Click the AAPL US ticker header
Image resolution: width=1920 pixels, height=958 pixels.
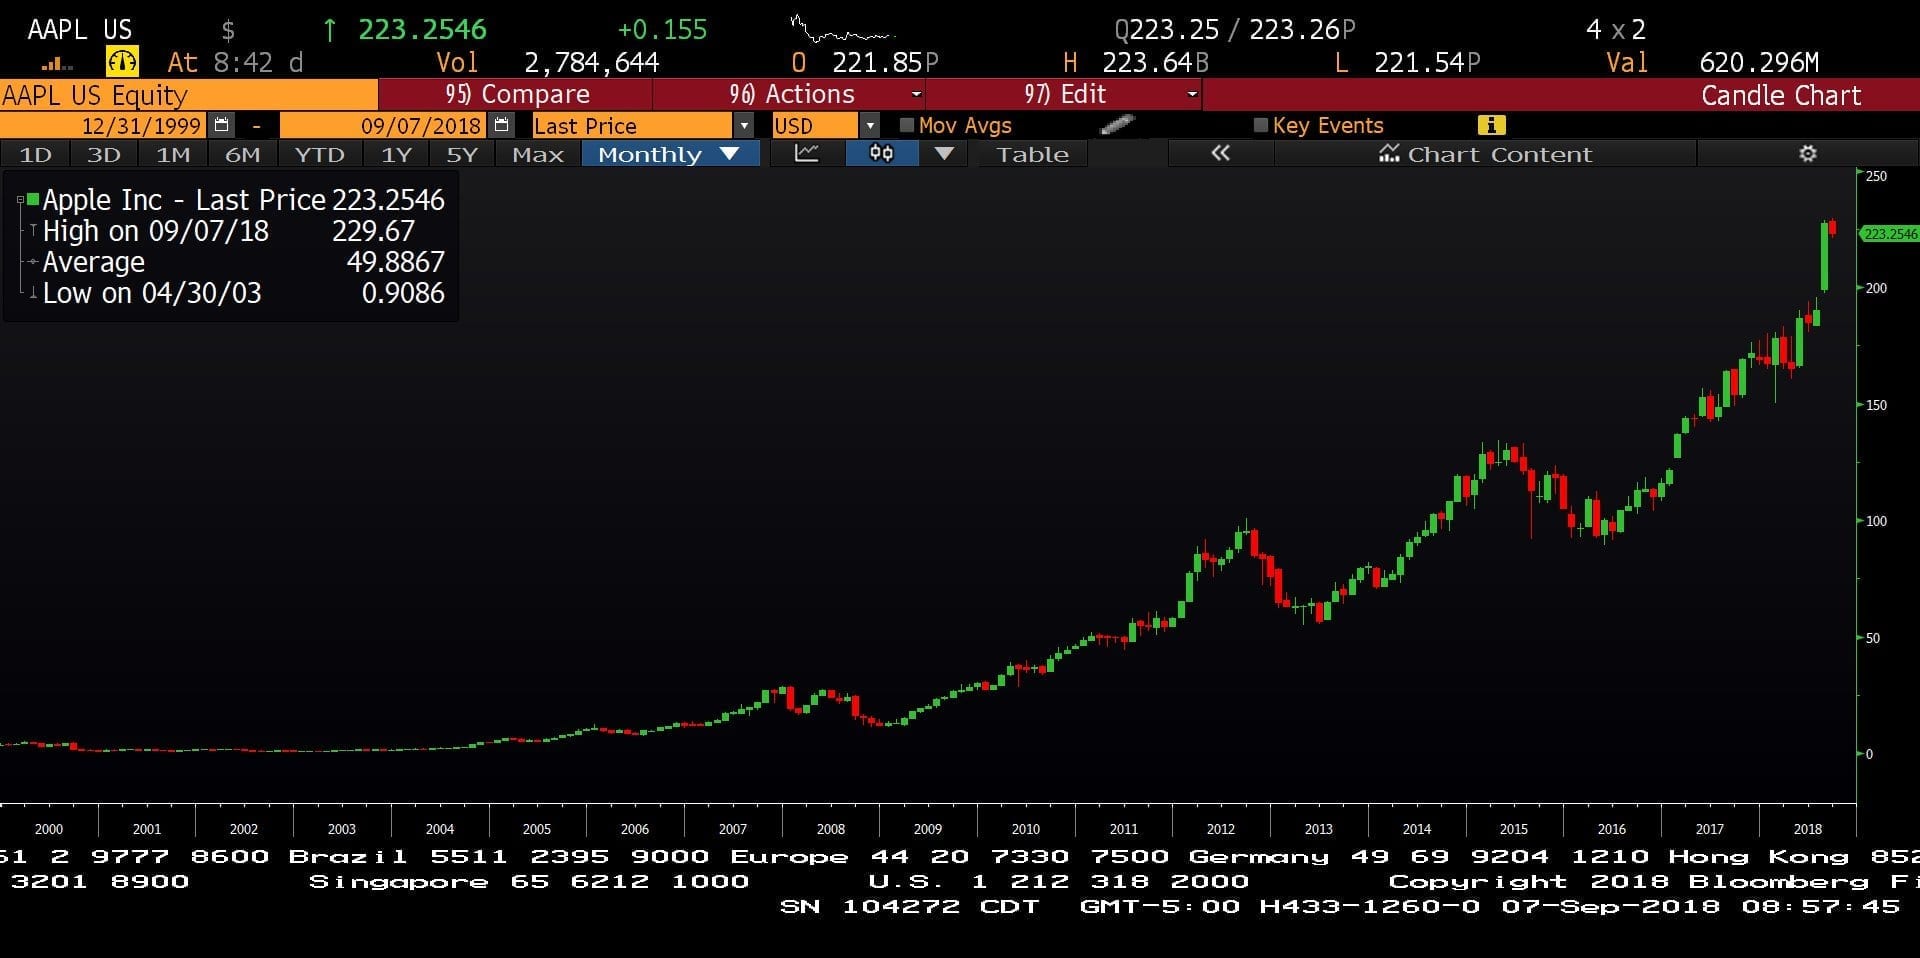(x=79, y=30)
